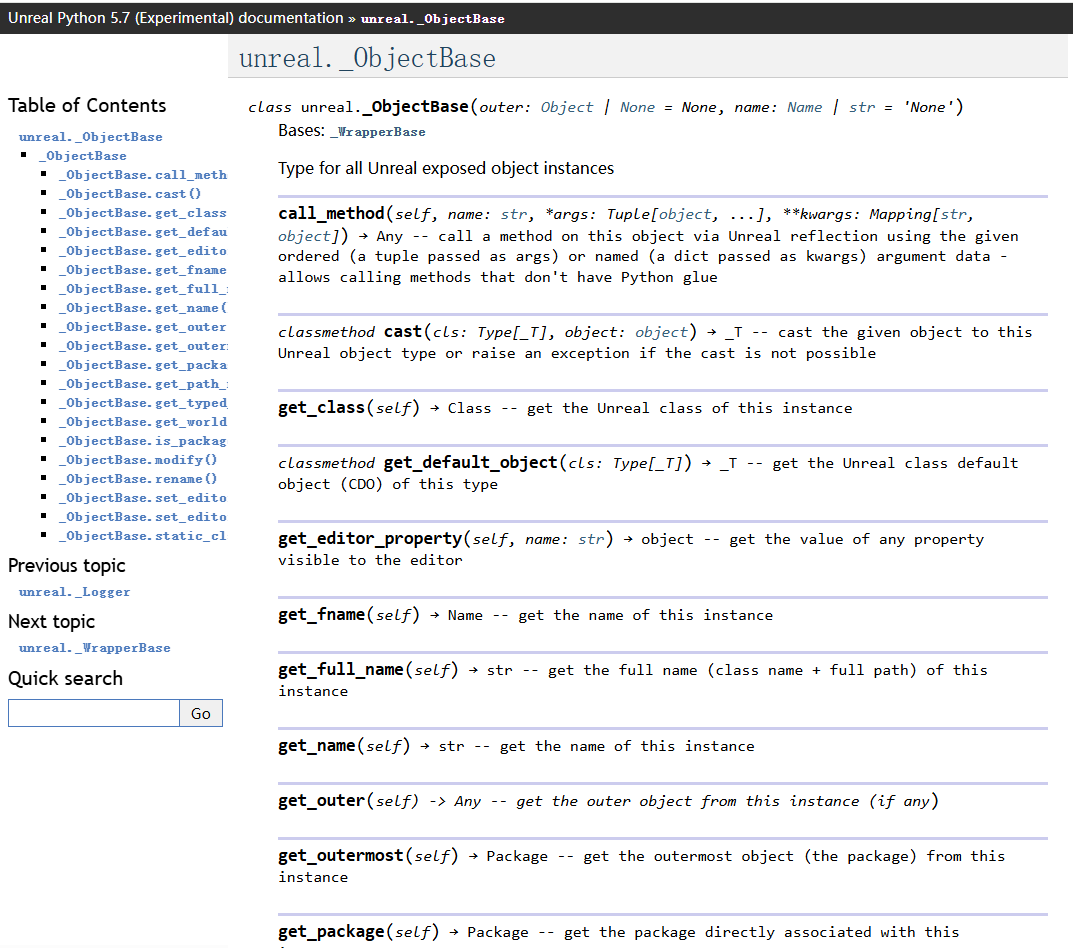Screen dimensions: 1073x948
Task: Open Unreal Python 5.7 documentation home link
Action: click(x=175, y=18)
